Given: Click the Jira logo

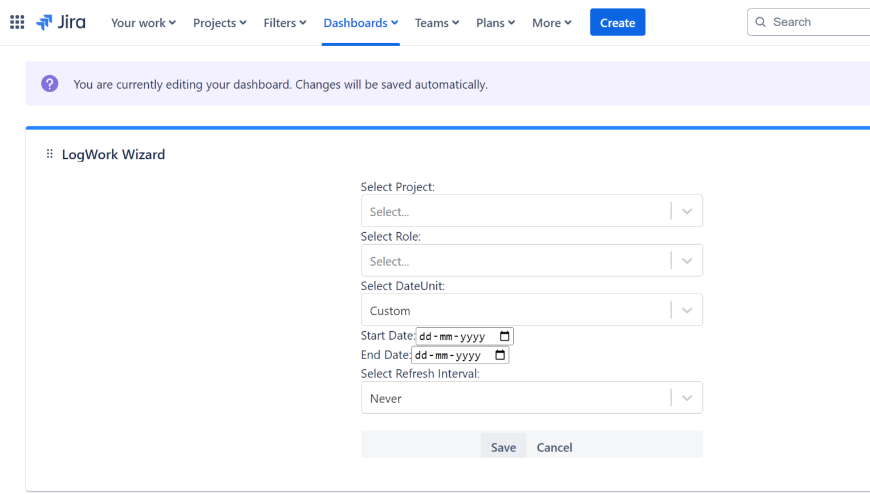Looking at the screenshot, I should 61,22.
